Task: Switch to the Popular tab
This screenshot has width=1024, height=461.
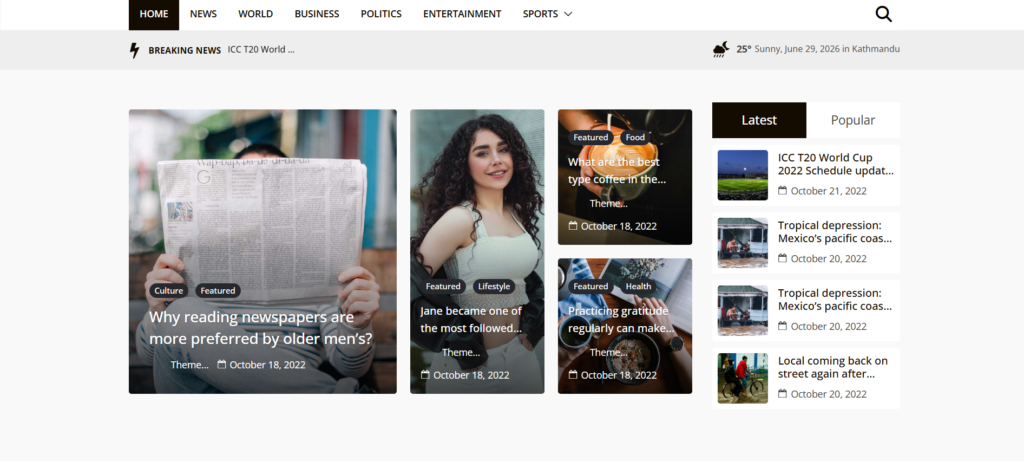Action: [x=853, y=120]
